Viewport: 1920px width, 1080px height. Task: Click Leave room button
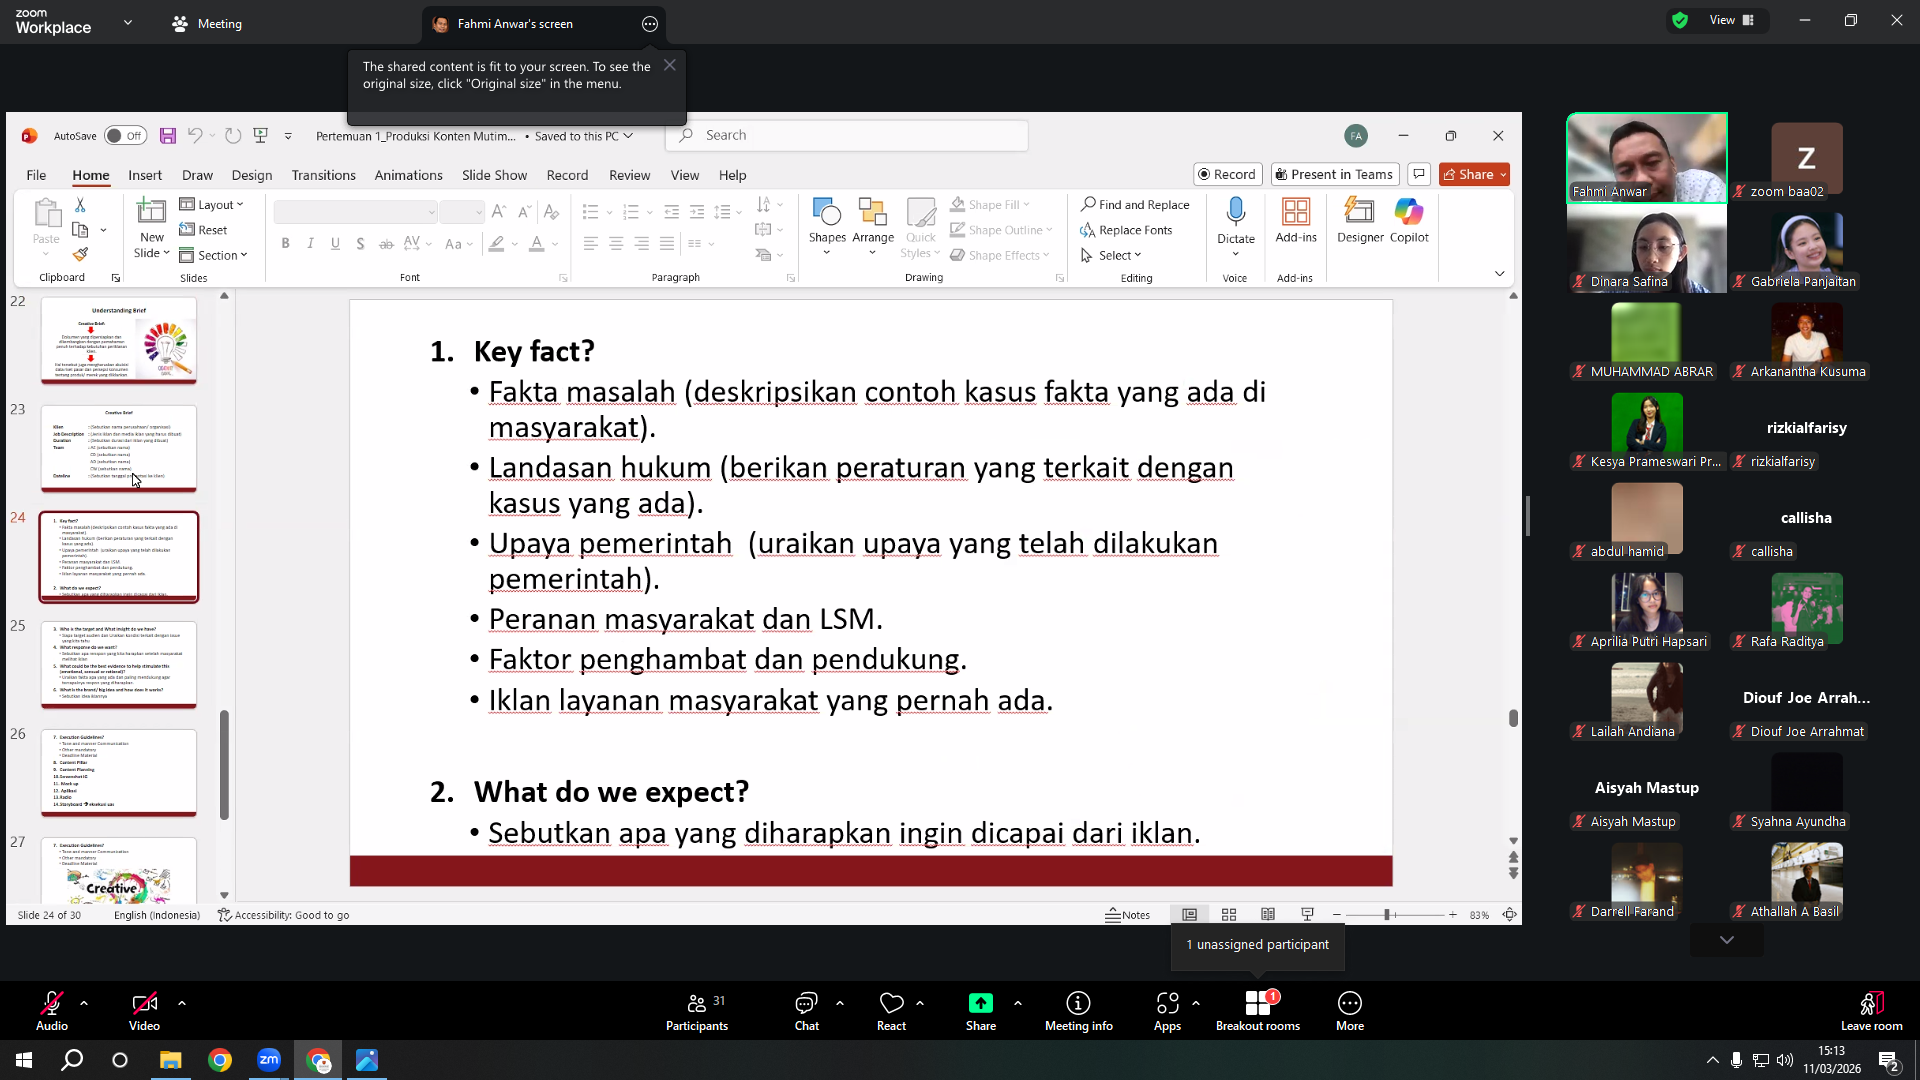pyautogui.click(x=1871, y=1010)
